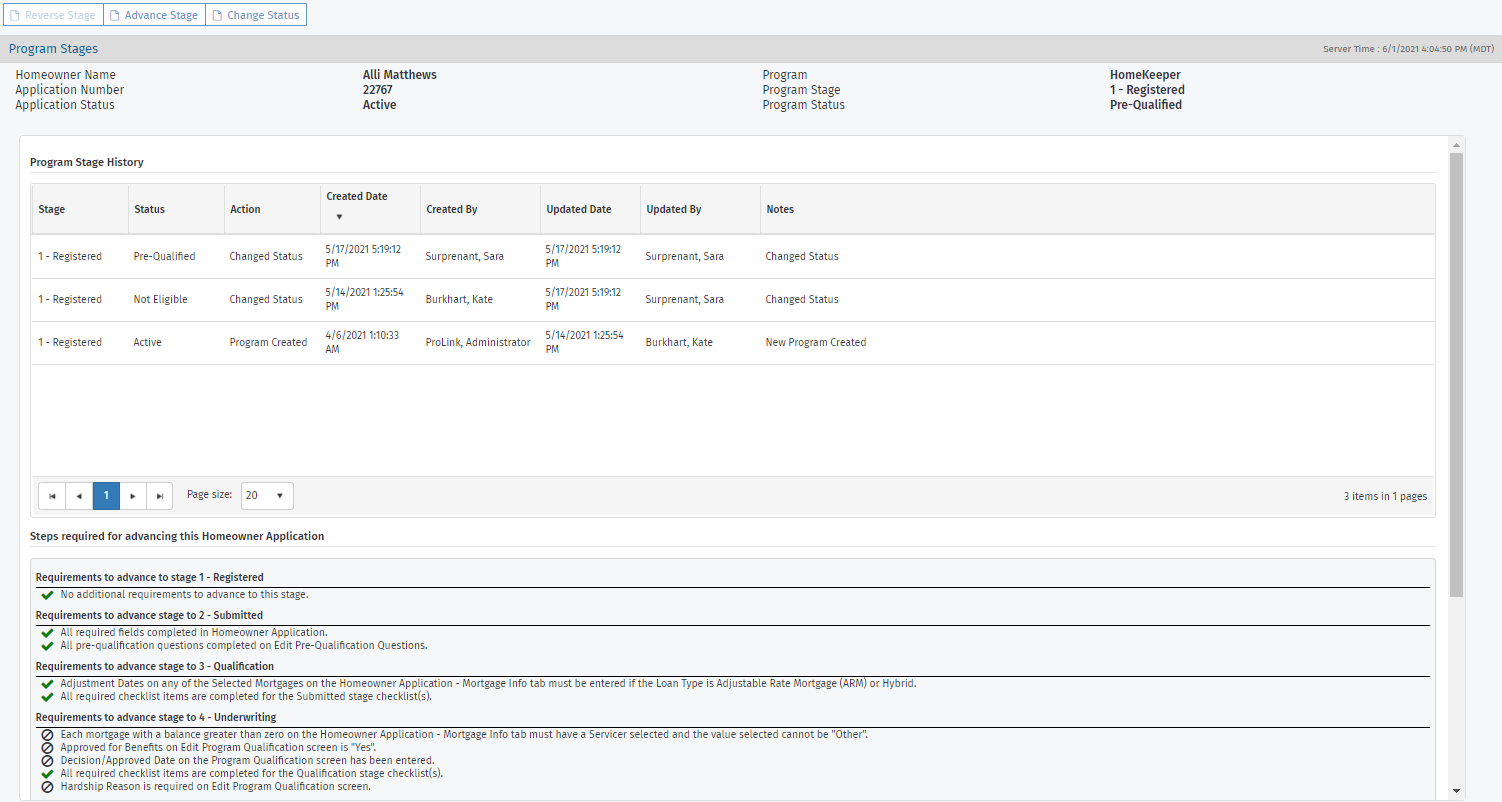Click the Change Status button

(x=256, y=15)
